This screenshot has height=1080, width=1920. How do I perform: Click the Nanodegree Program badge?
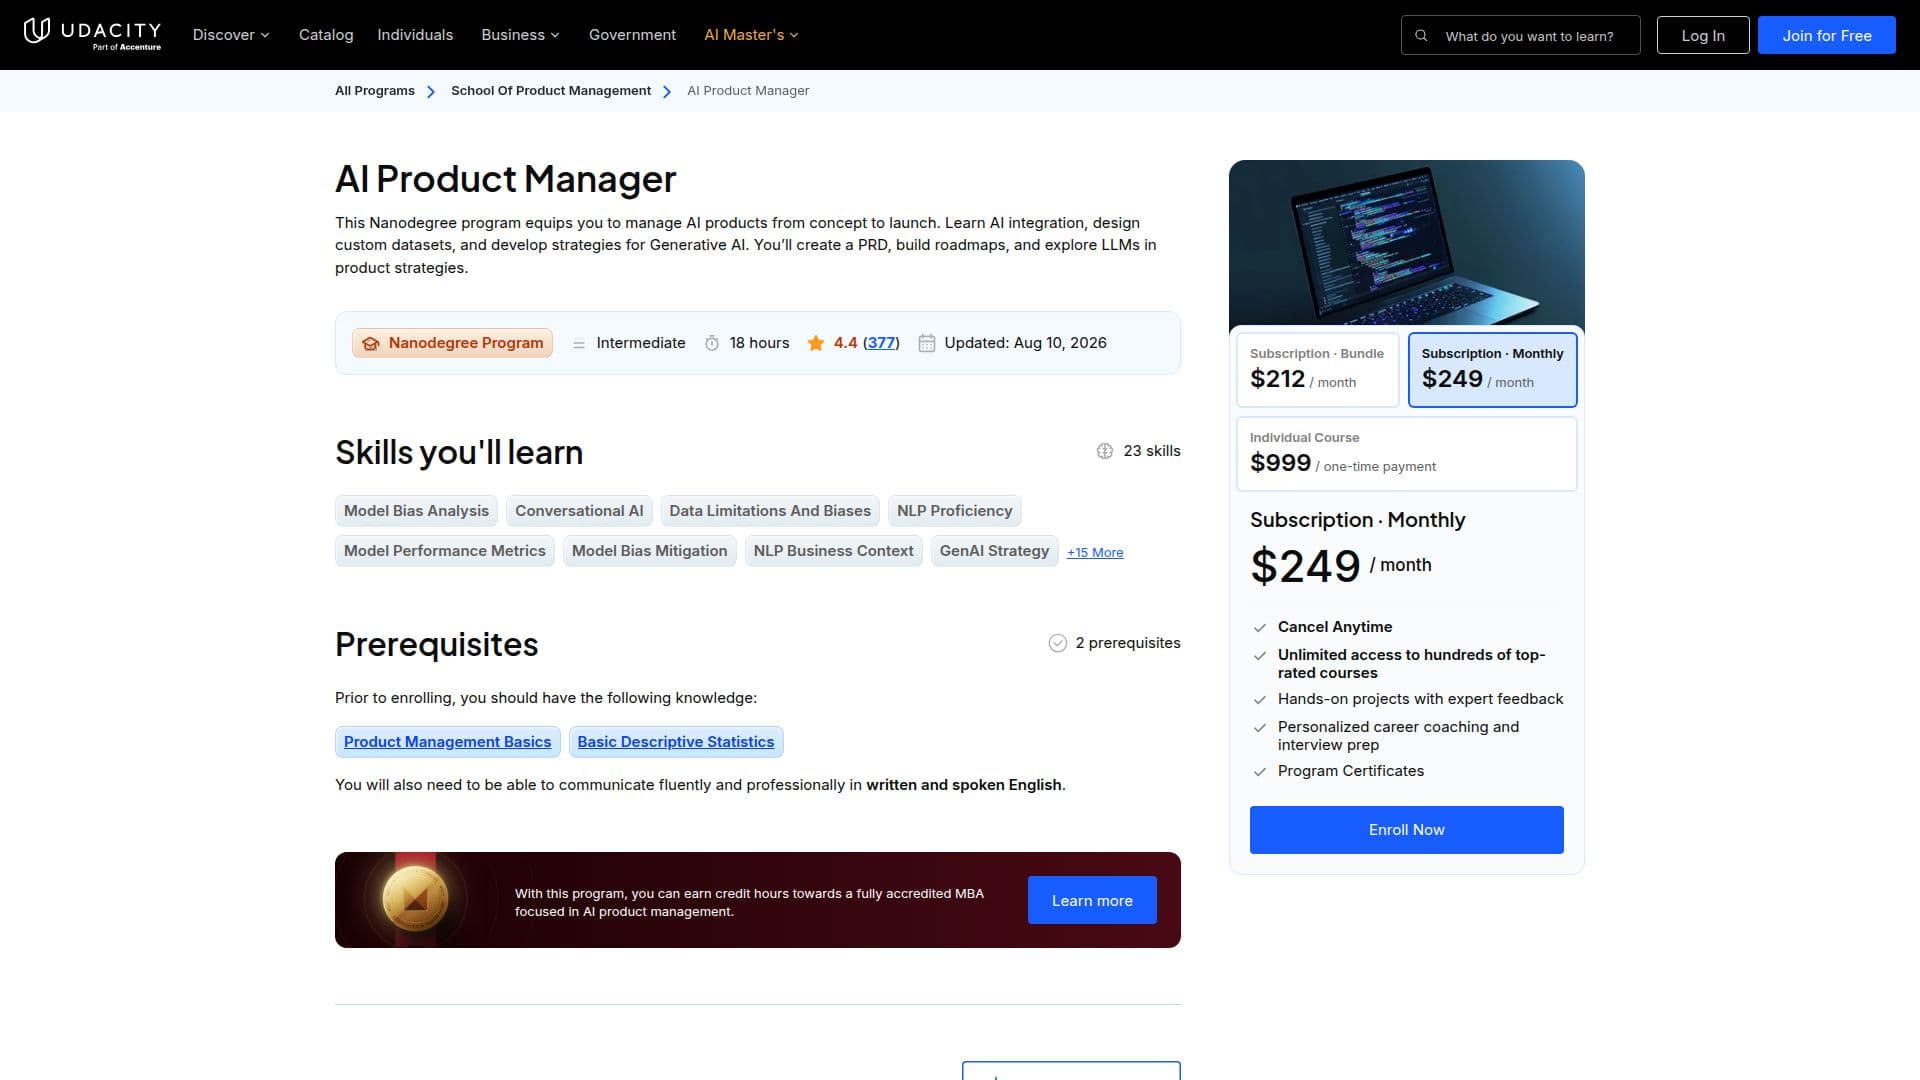point(452,343)
